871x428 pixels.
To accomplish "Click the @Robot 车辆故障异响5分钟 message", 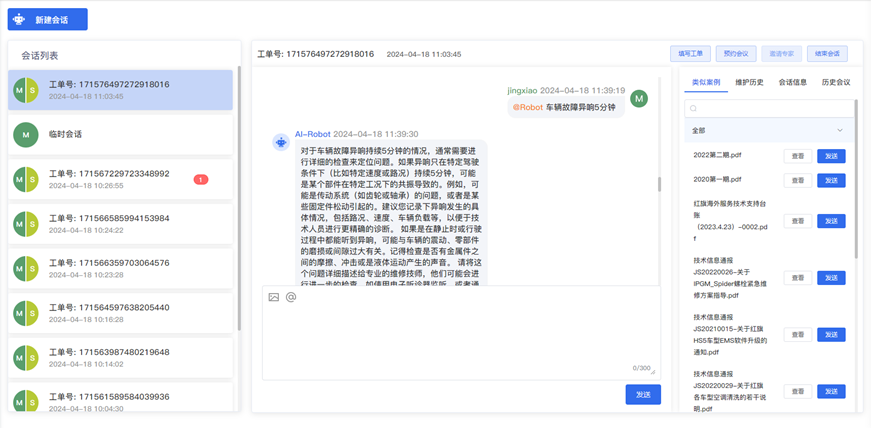I will click(x=566, y=107).
